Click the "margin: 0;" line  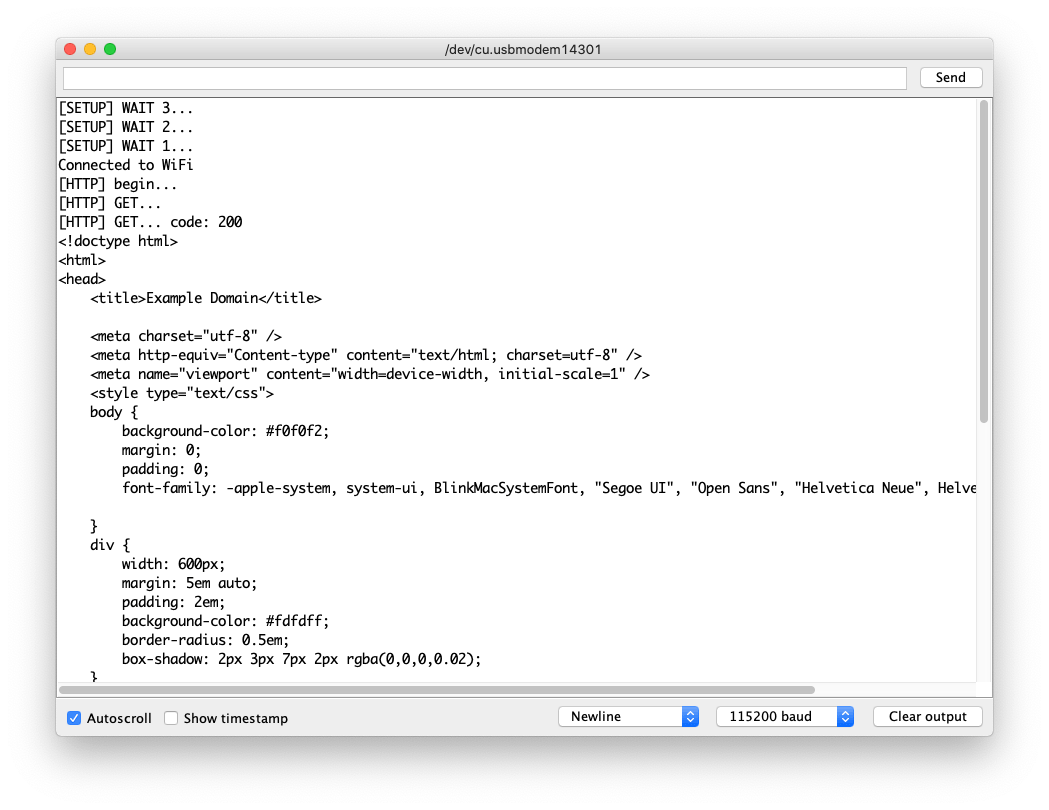[161, 450]
